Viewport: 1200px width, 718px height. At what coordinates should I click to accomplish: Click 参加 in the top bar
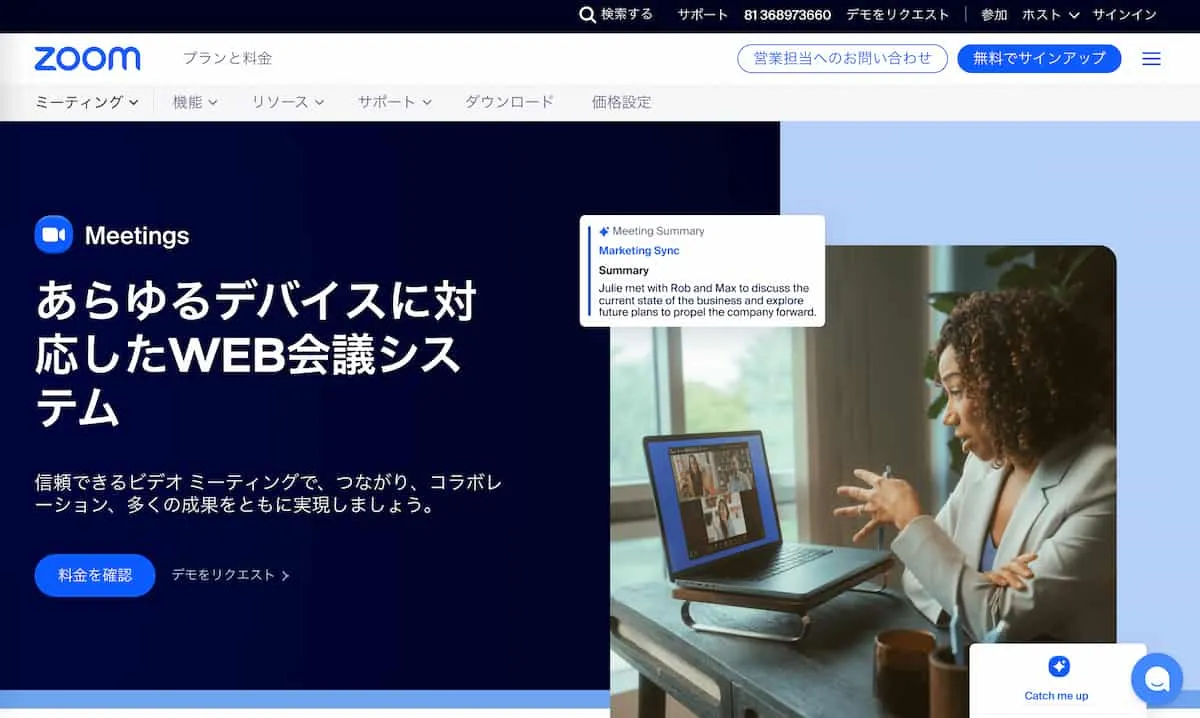point(994,15)
